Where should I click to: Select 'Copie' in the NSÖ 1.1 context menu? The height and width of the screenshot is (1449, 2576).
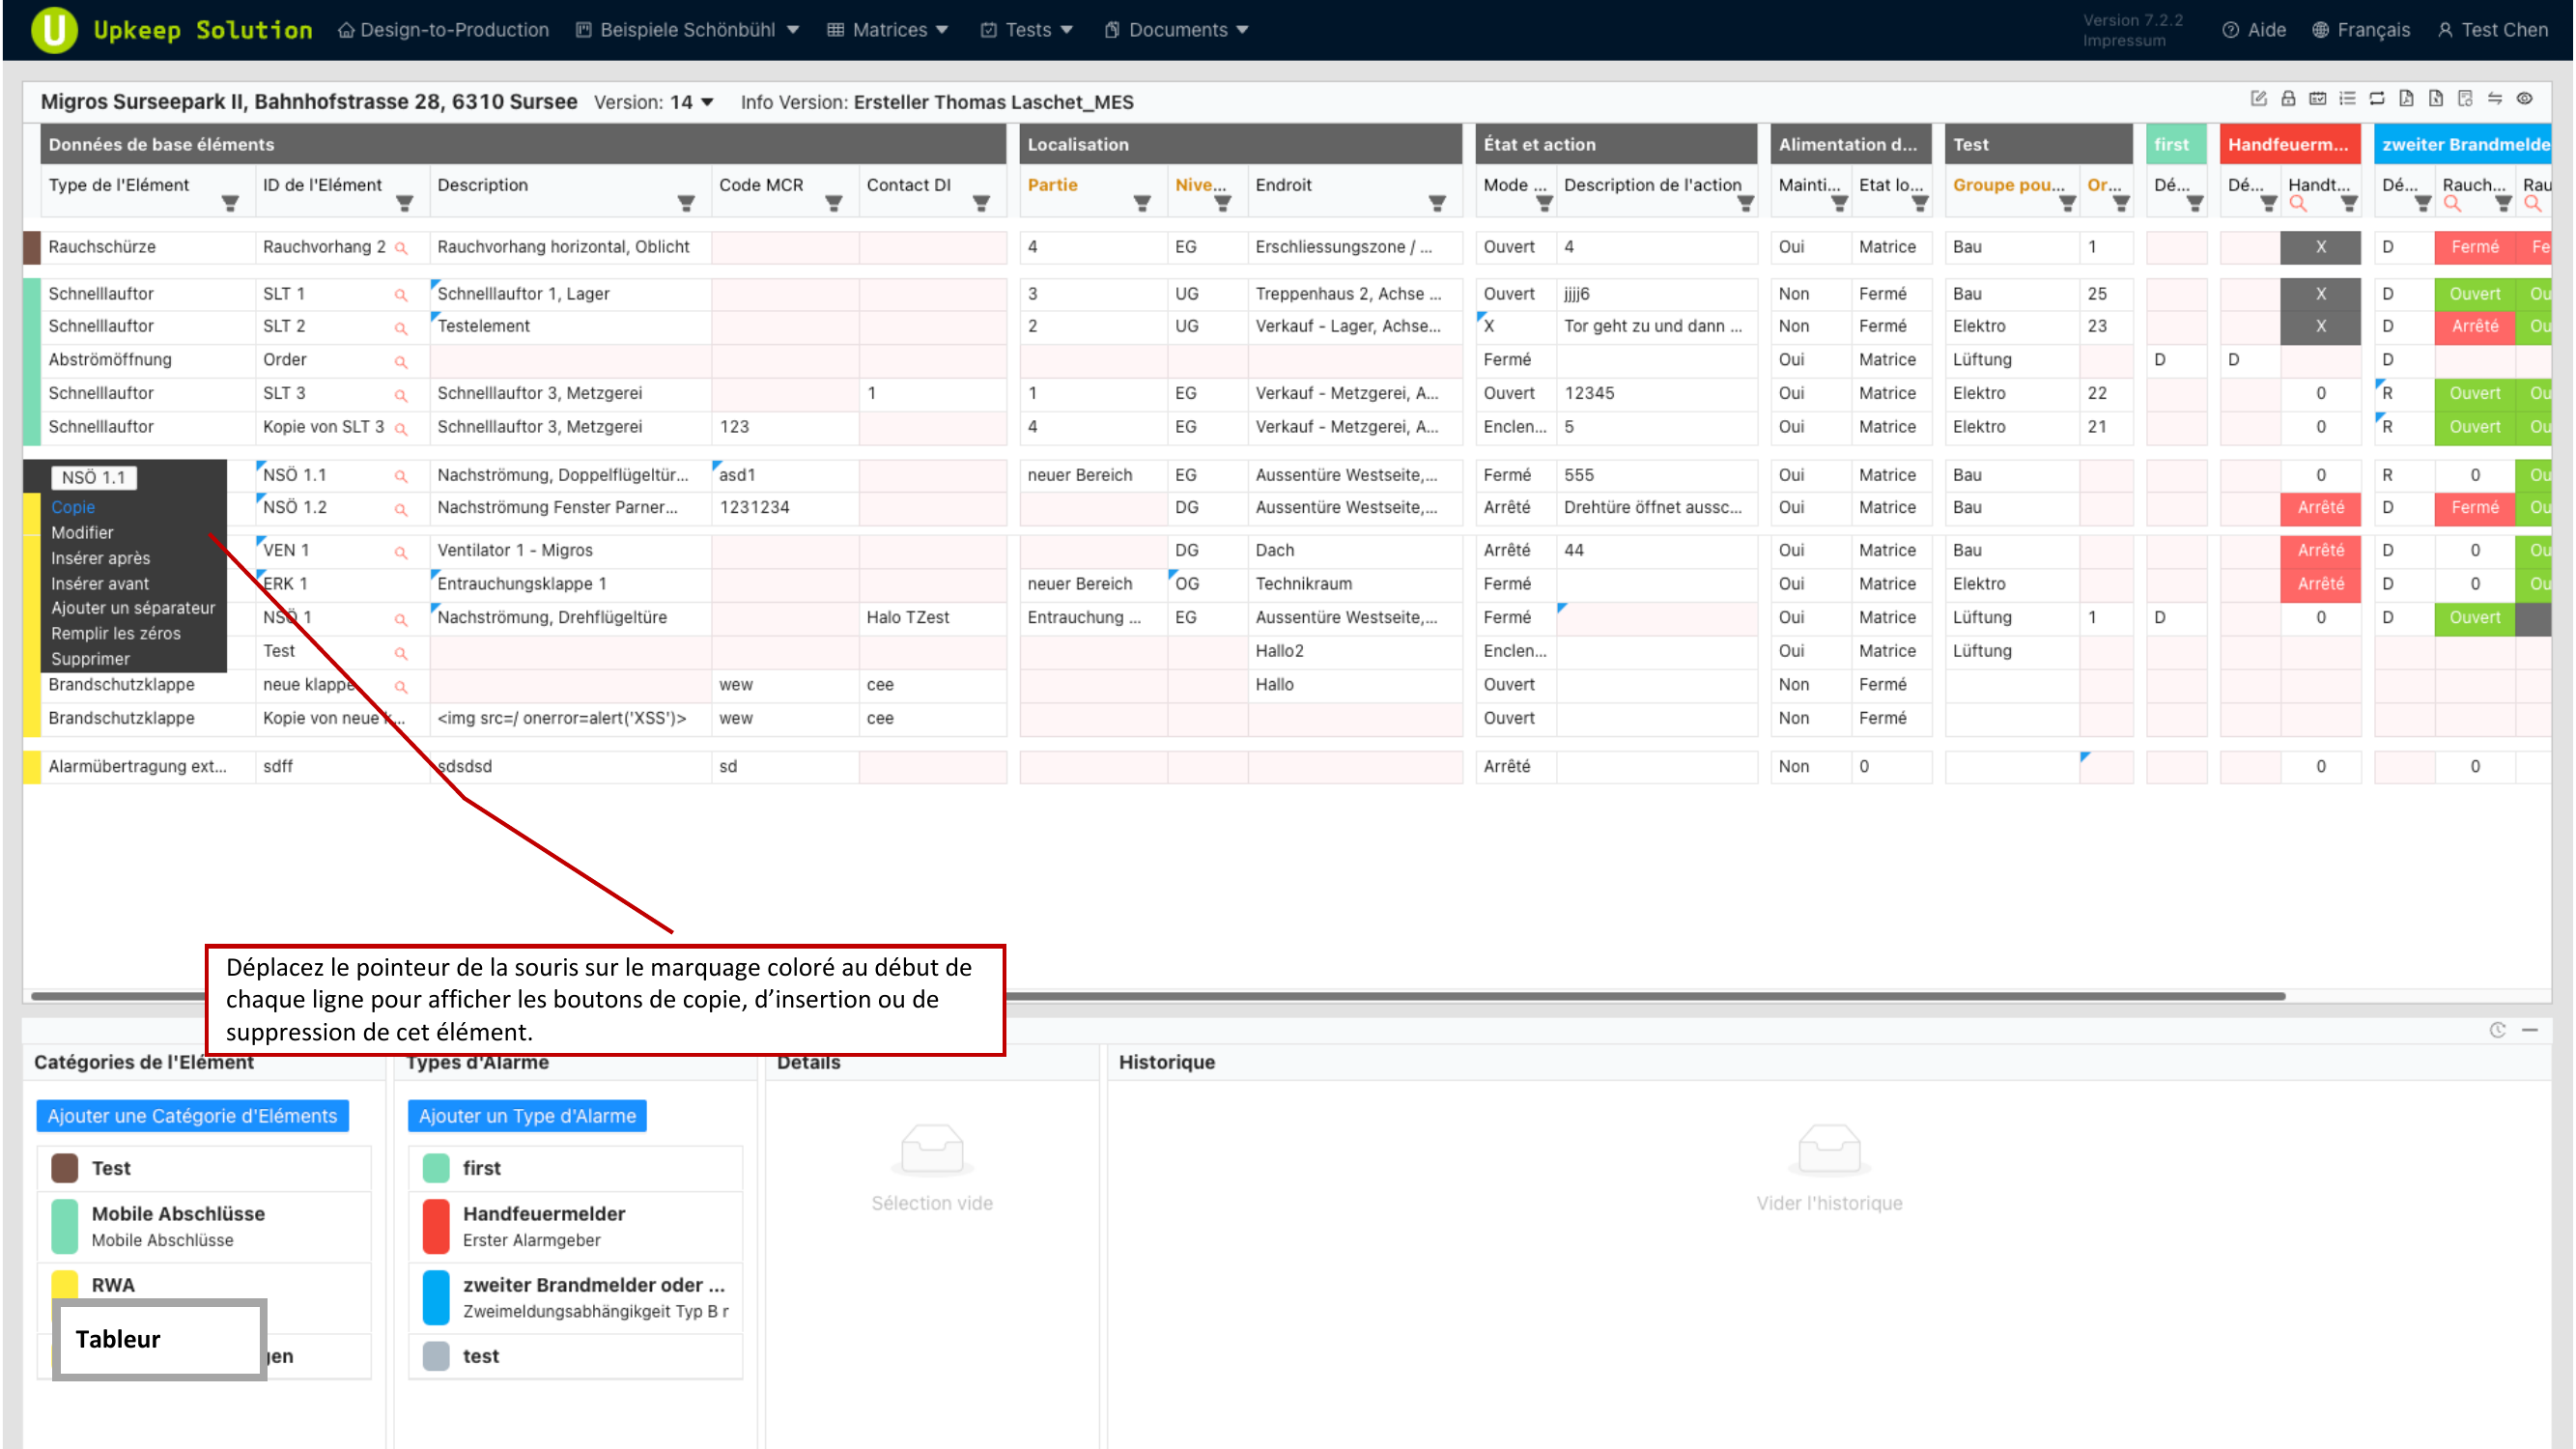point(73,507)
